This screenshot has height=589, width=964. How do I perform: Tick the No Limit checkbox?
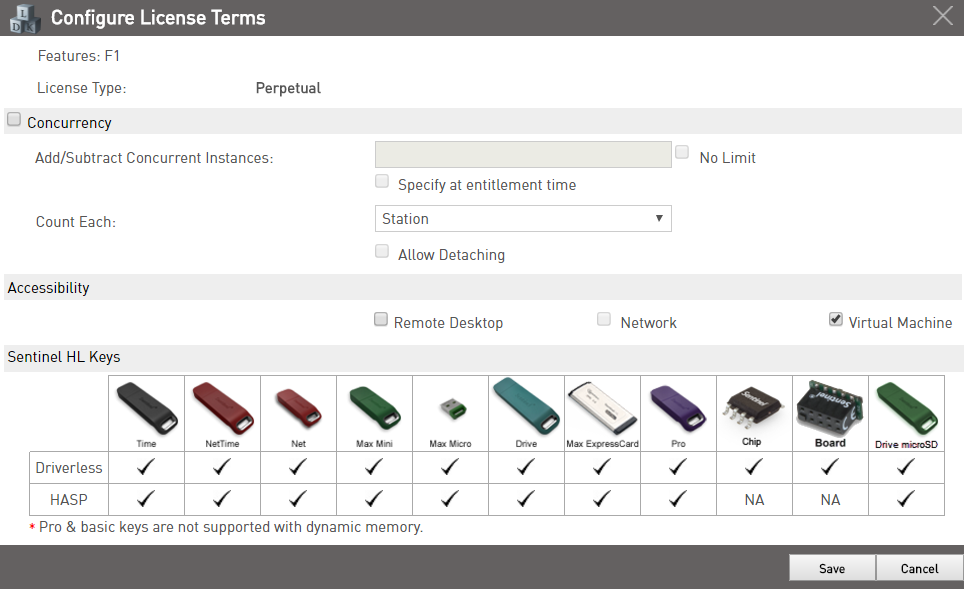(682, 153)
